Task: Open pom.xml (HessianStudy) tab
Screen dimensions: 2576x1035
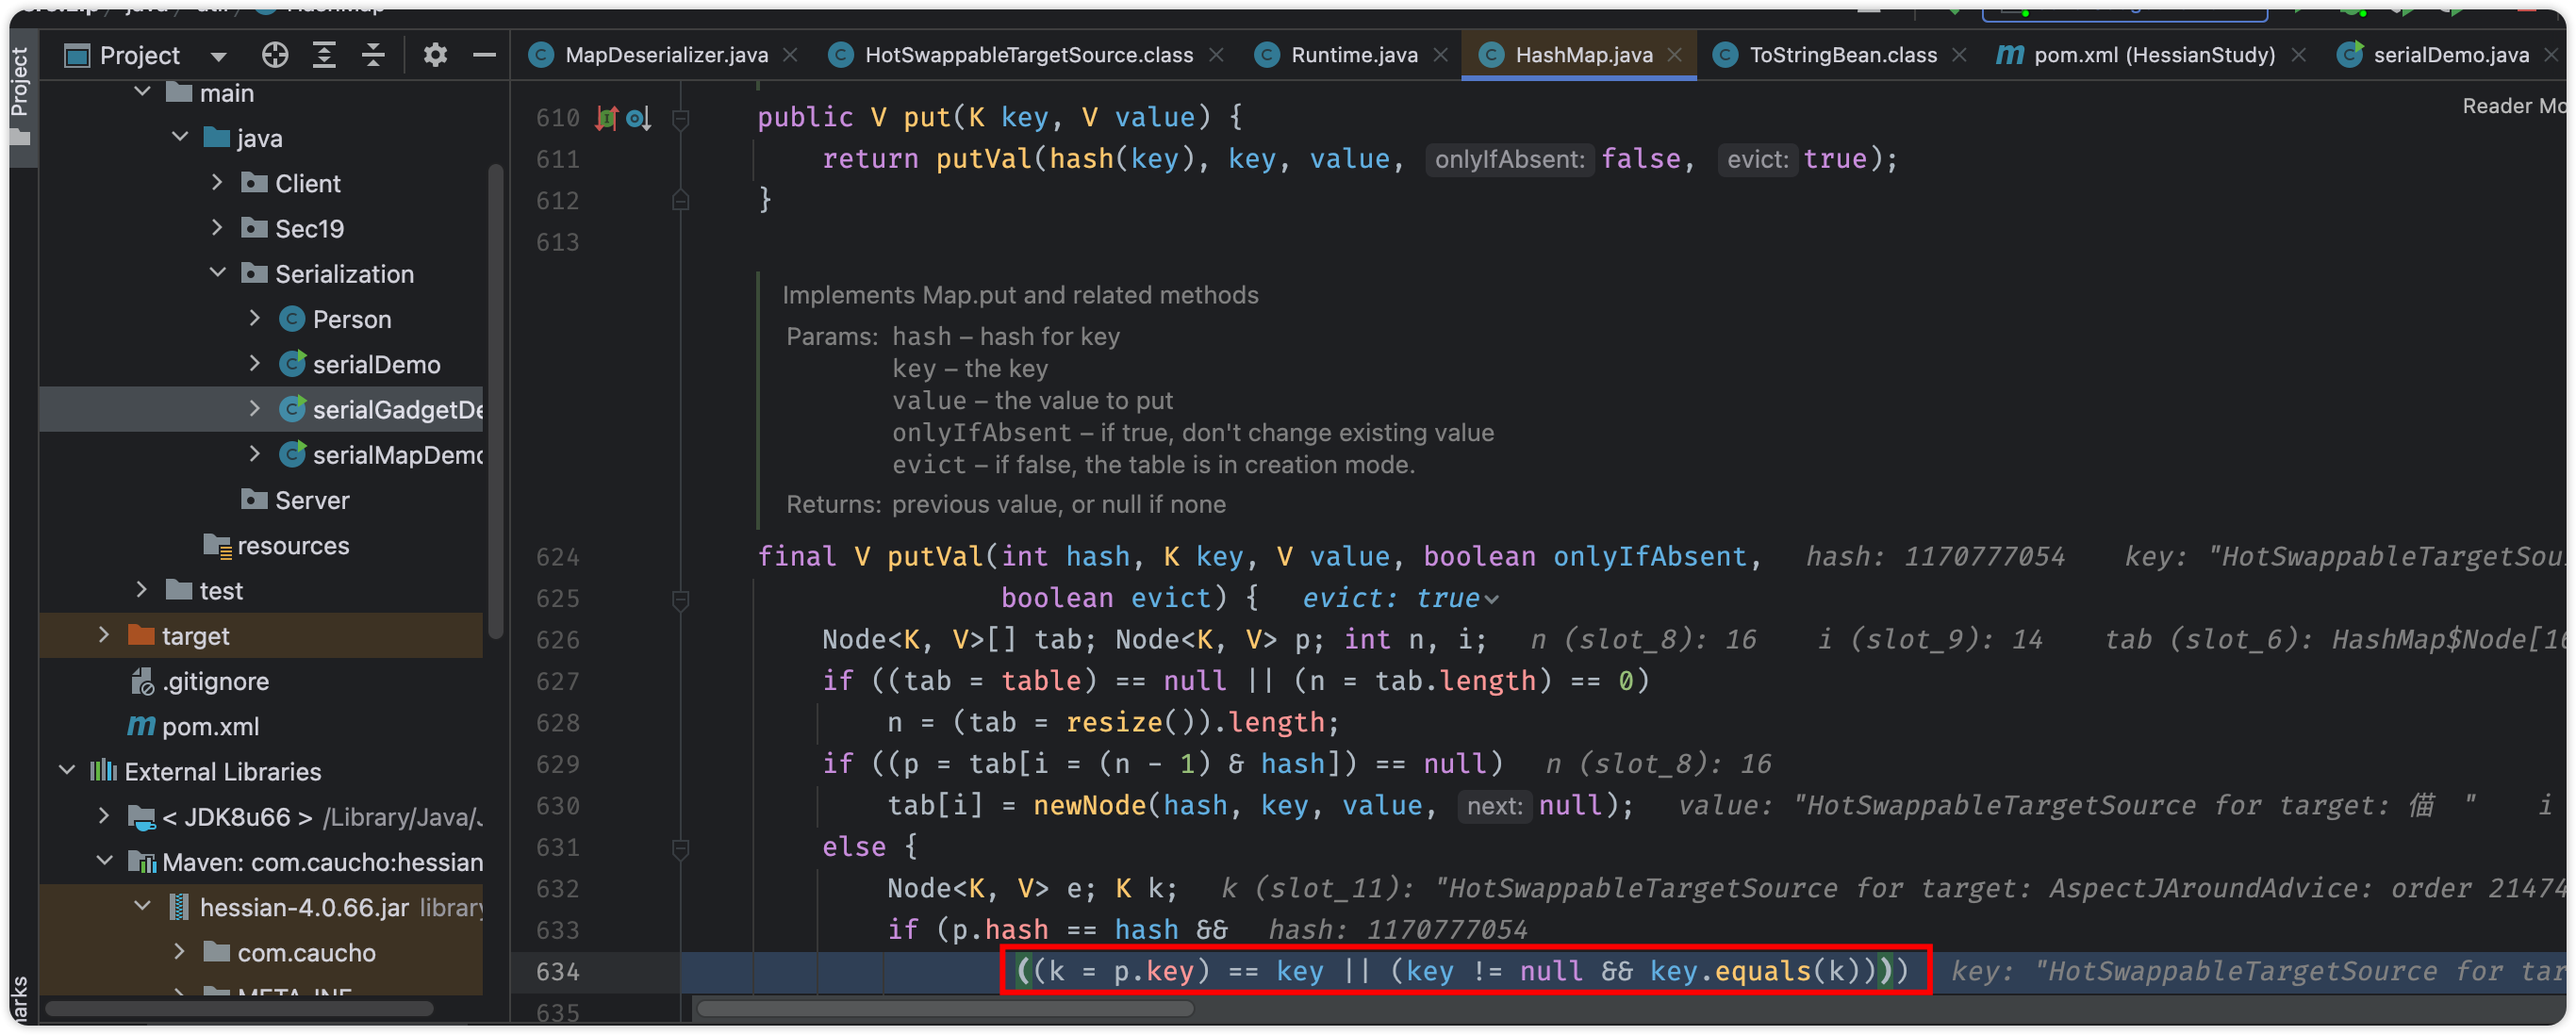Action: pyautogui.click(x=2154, y=55)
